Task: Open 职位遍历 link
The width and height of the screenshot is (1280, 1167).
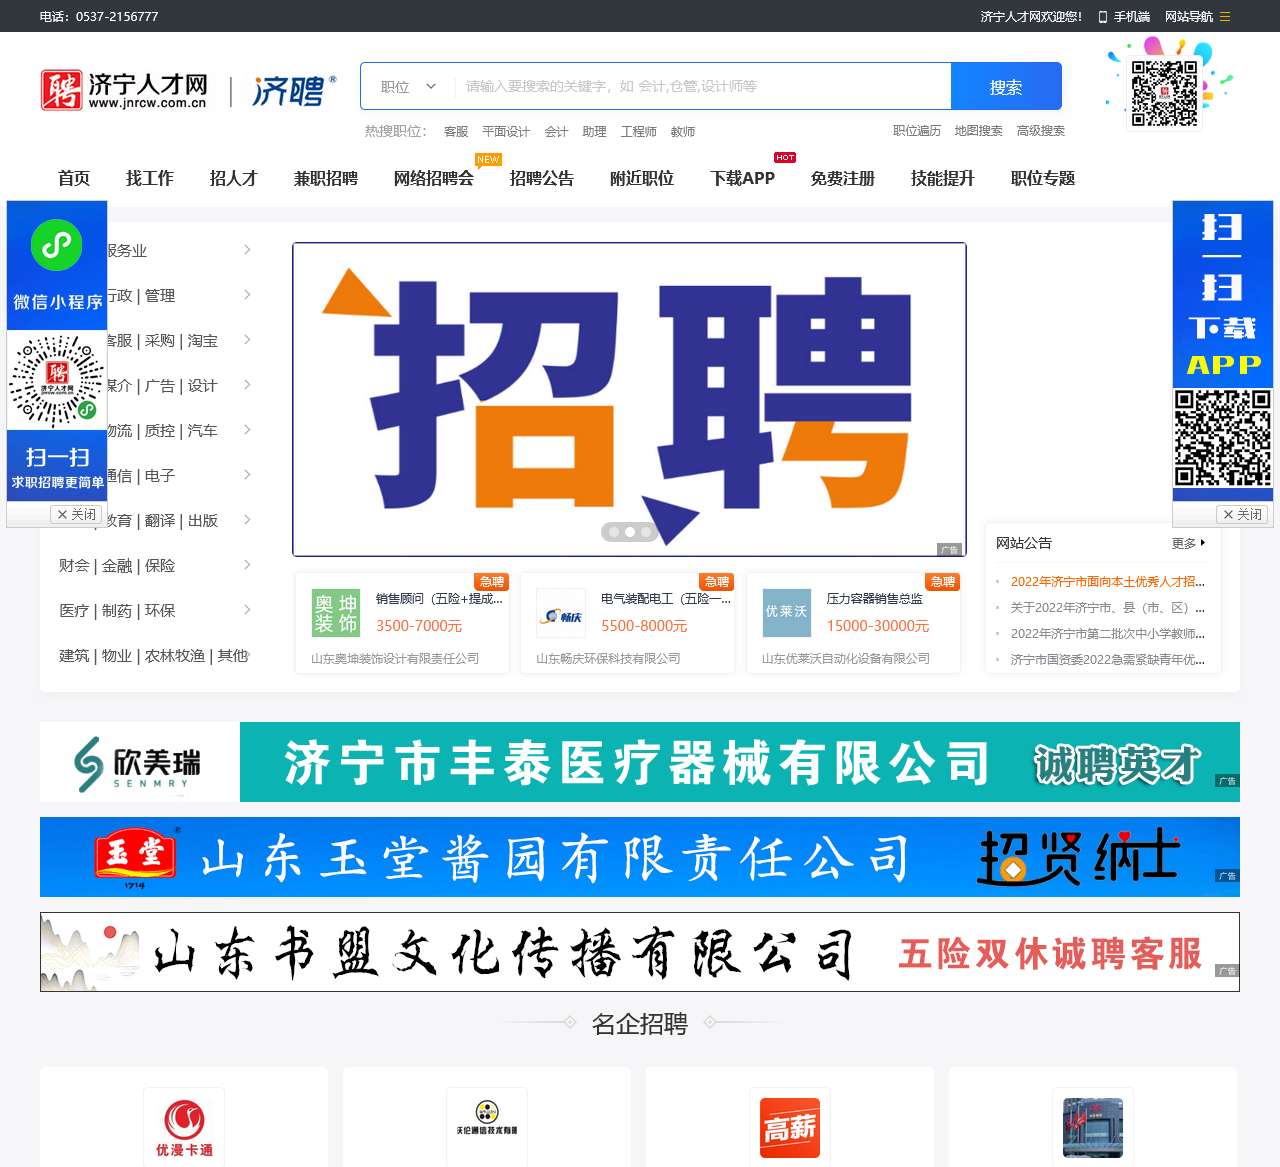Action: [x=917, y=130]
